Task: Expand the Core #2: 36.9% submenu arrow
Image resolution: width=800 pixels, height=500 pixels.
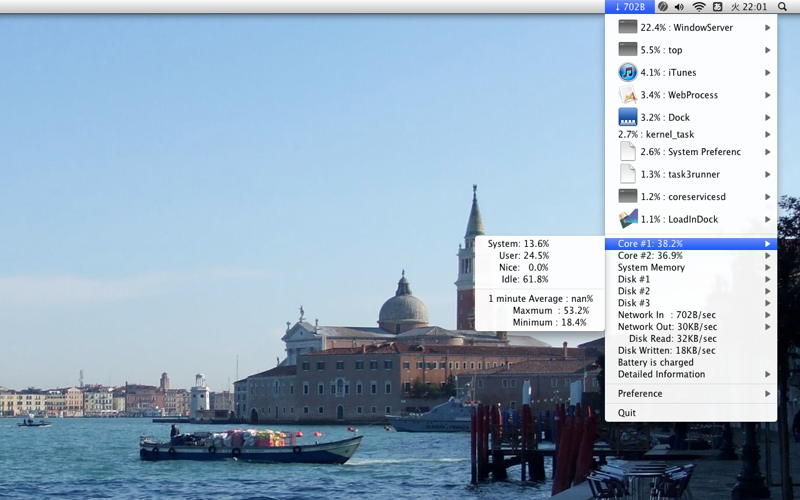Action: pyautogui.click(x=767, y=256)
